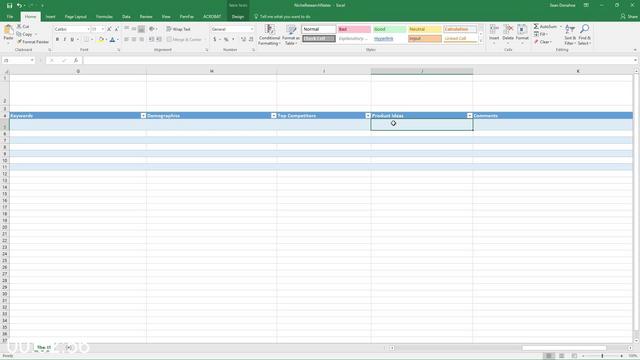Apply Percent style format
Viewport: 640px width, 360px height.
pos(226,40)
